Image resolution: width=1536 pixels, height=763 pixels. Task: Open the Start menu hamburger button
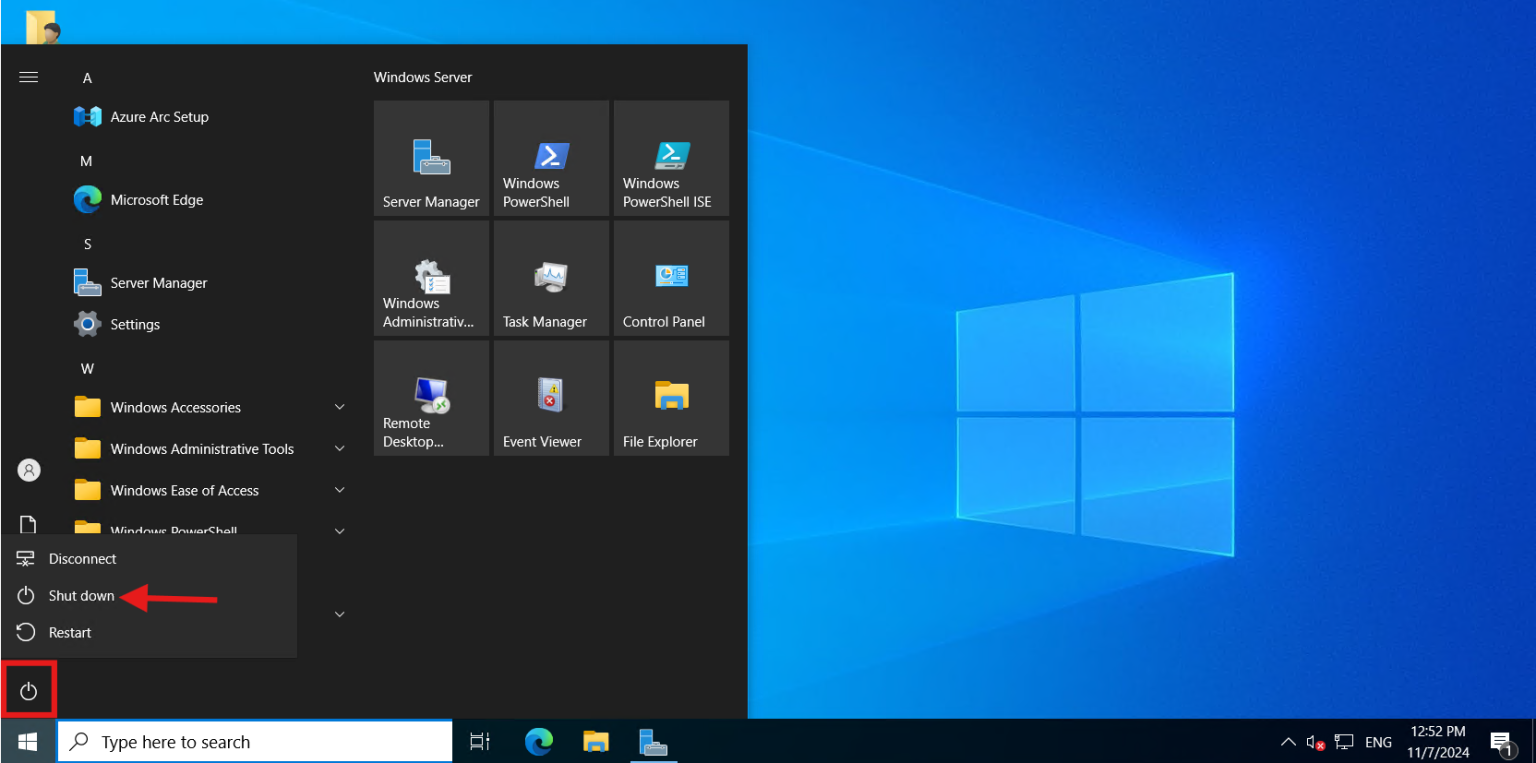click(x=28, y=76)
